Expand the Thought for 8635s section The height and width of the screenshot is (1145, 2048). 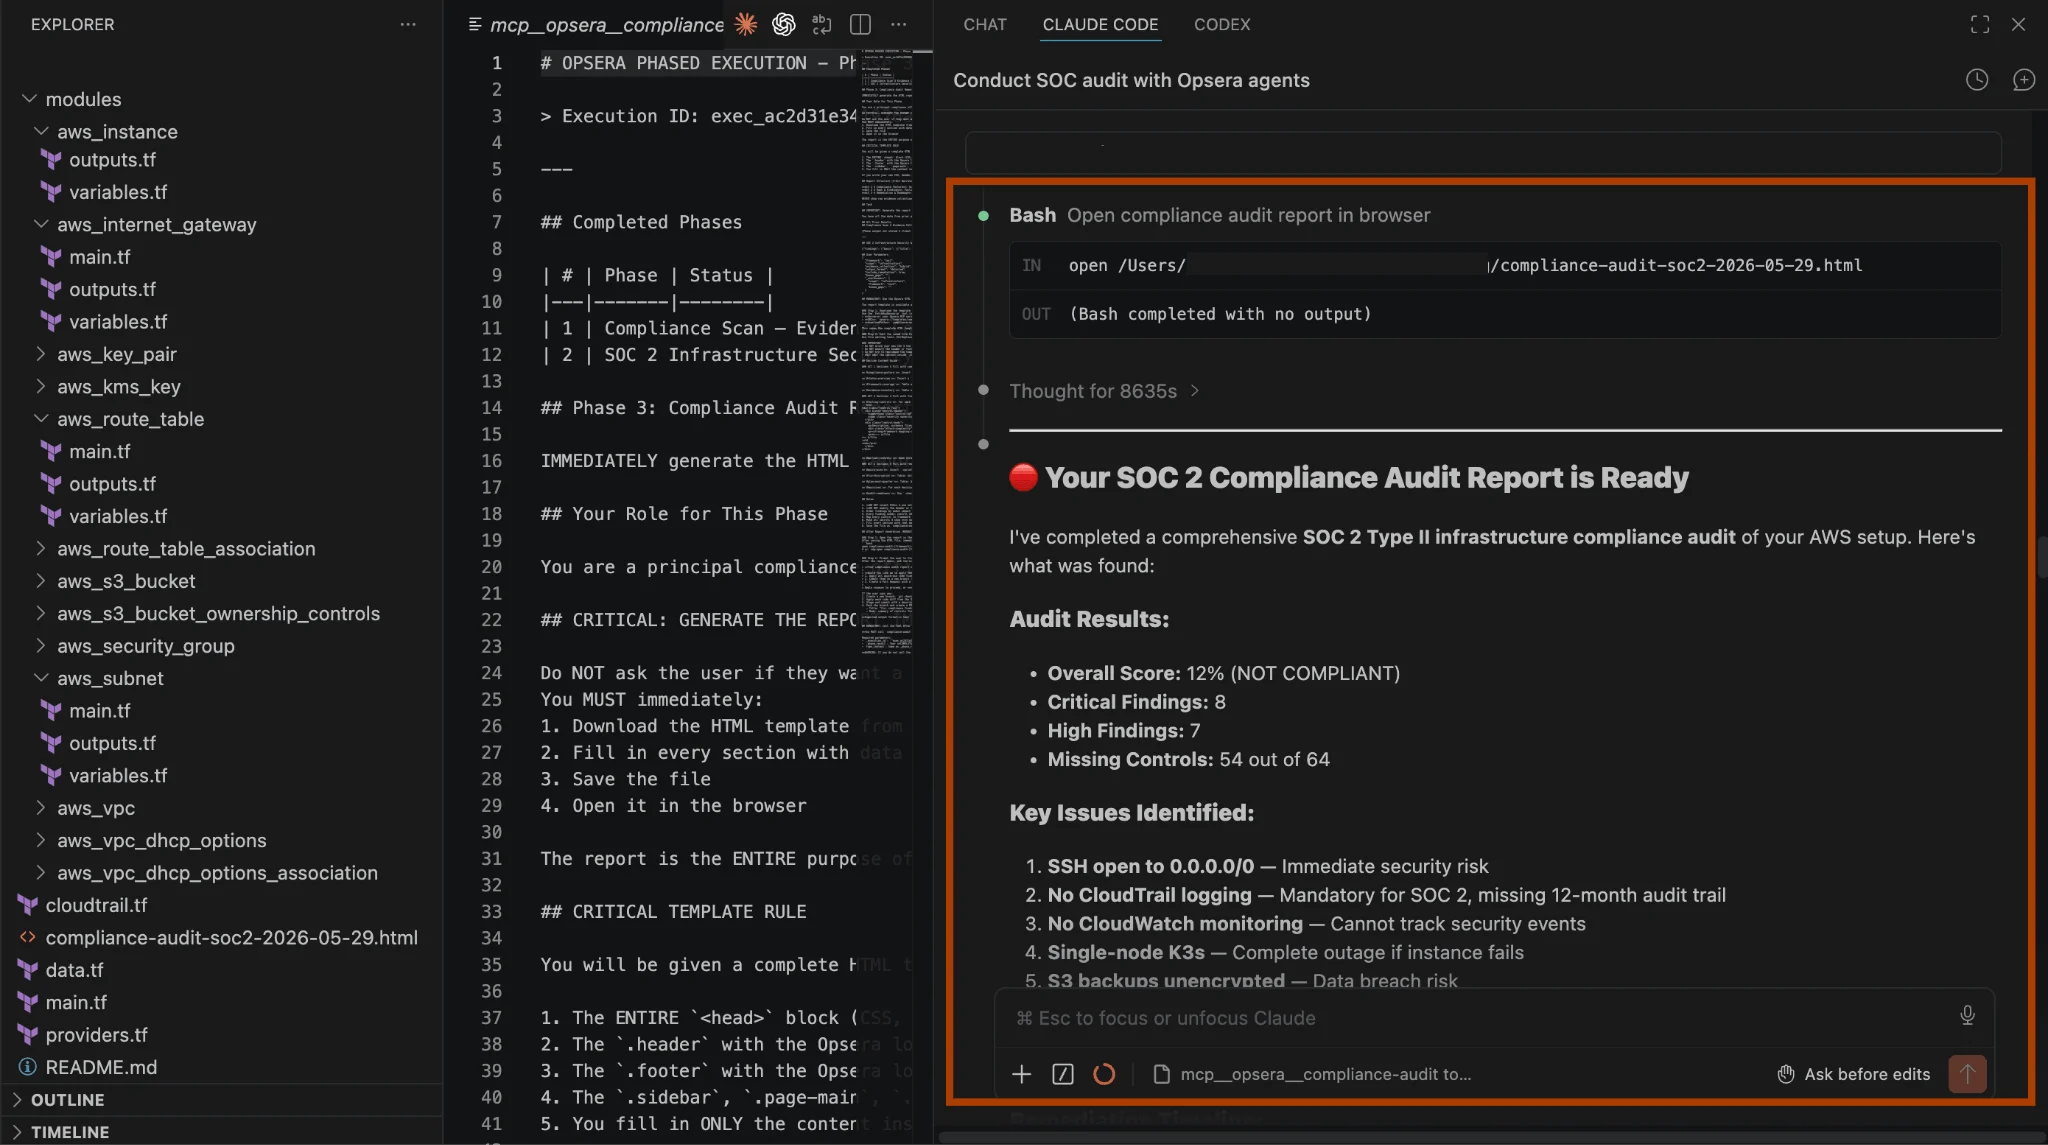click(x=1104, y=391)
